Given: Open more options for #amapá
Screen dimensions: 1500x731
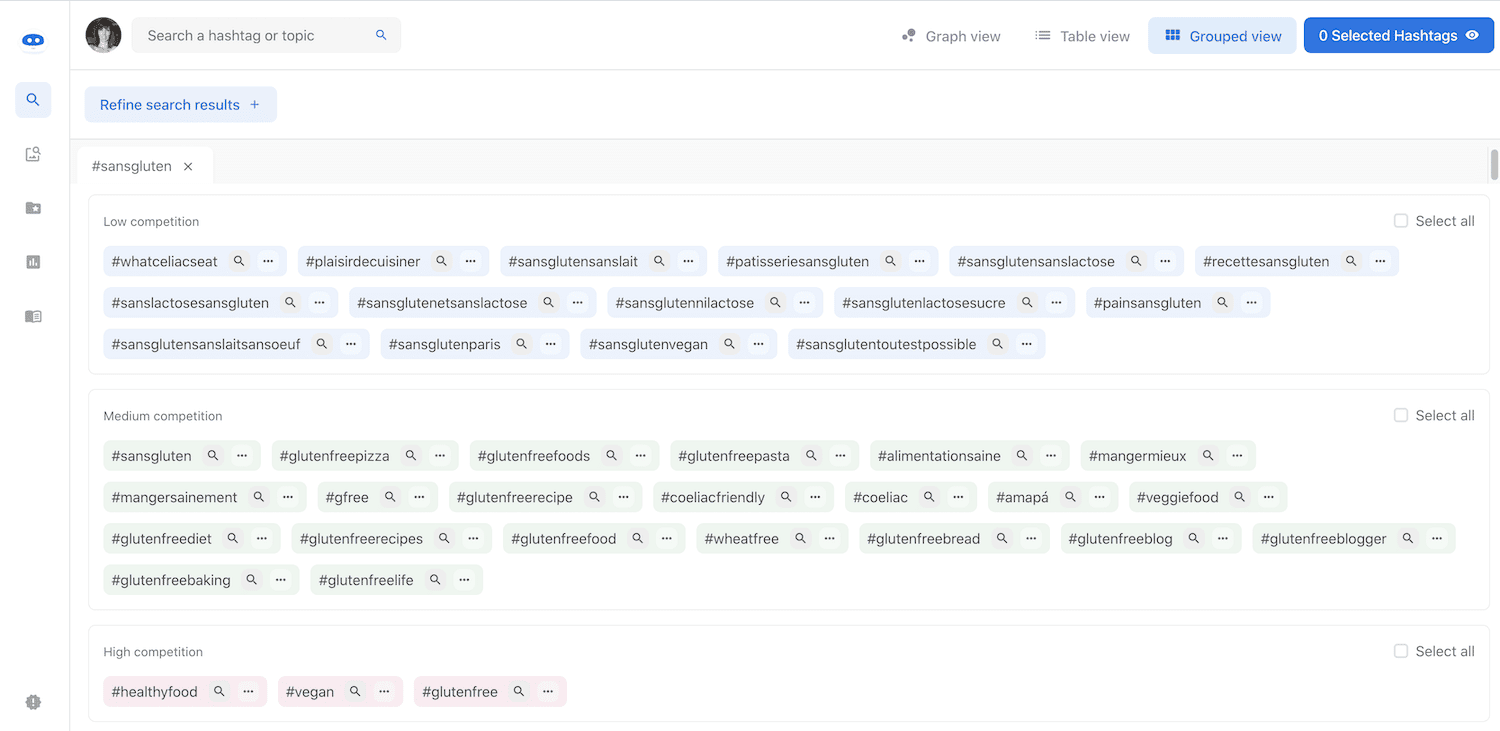Looking at the screenshot, I should 1100,497.
